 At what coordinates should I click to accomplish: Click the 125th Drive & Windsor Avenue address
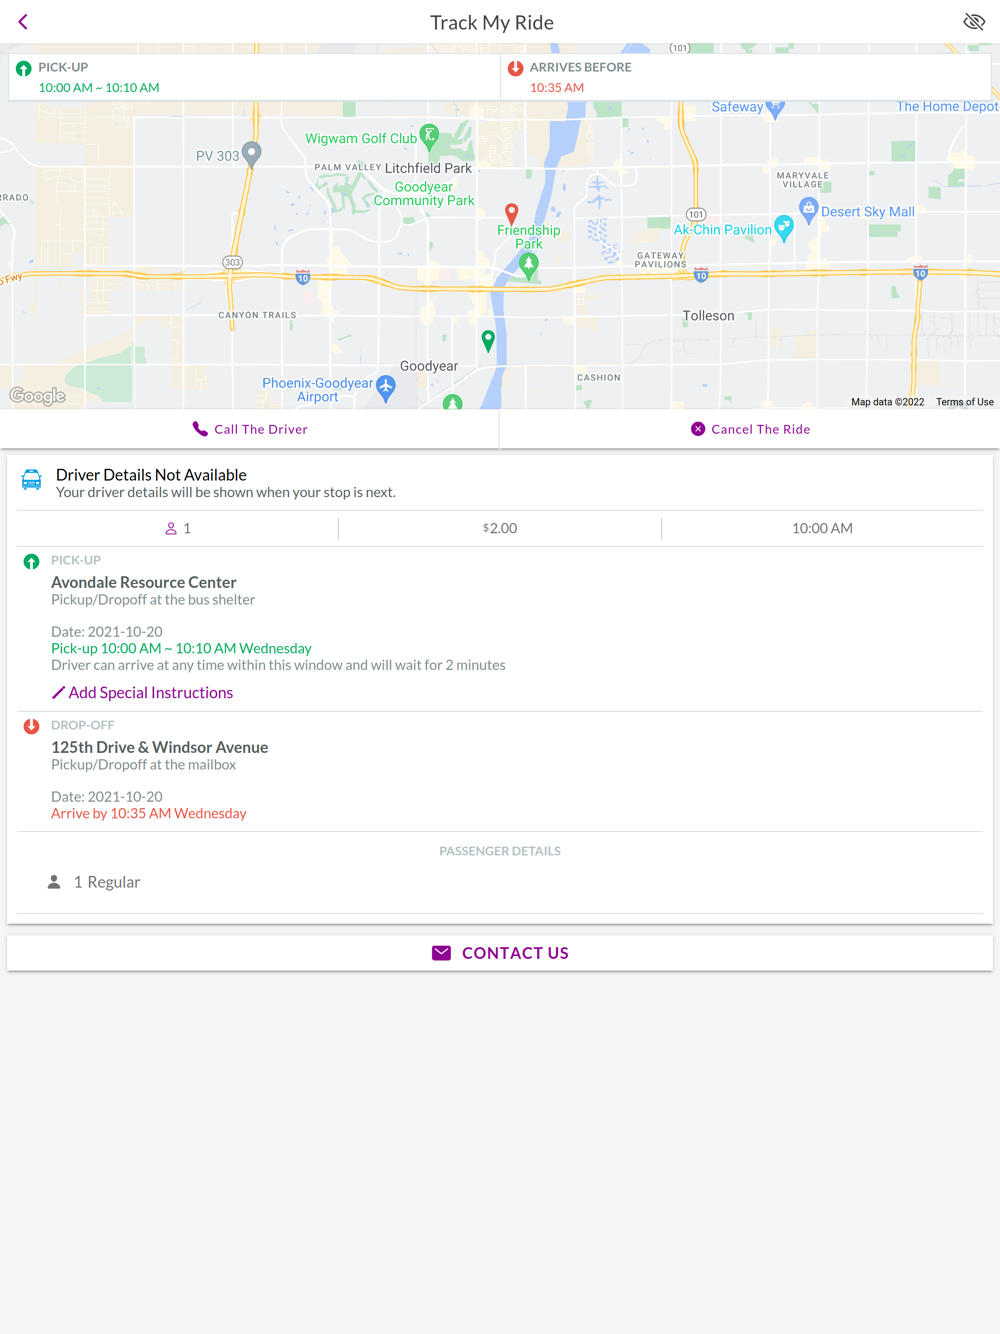(160, 747)
